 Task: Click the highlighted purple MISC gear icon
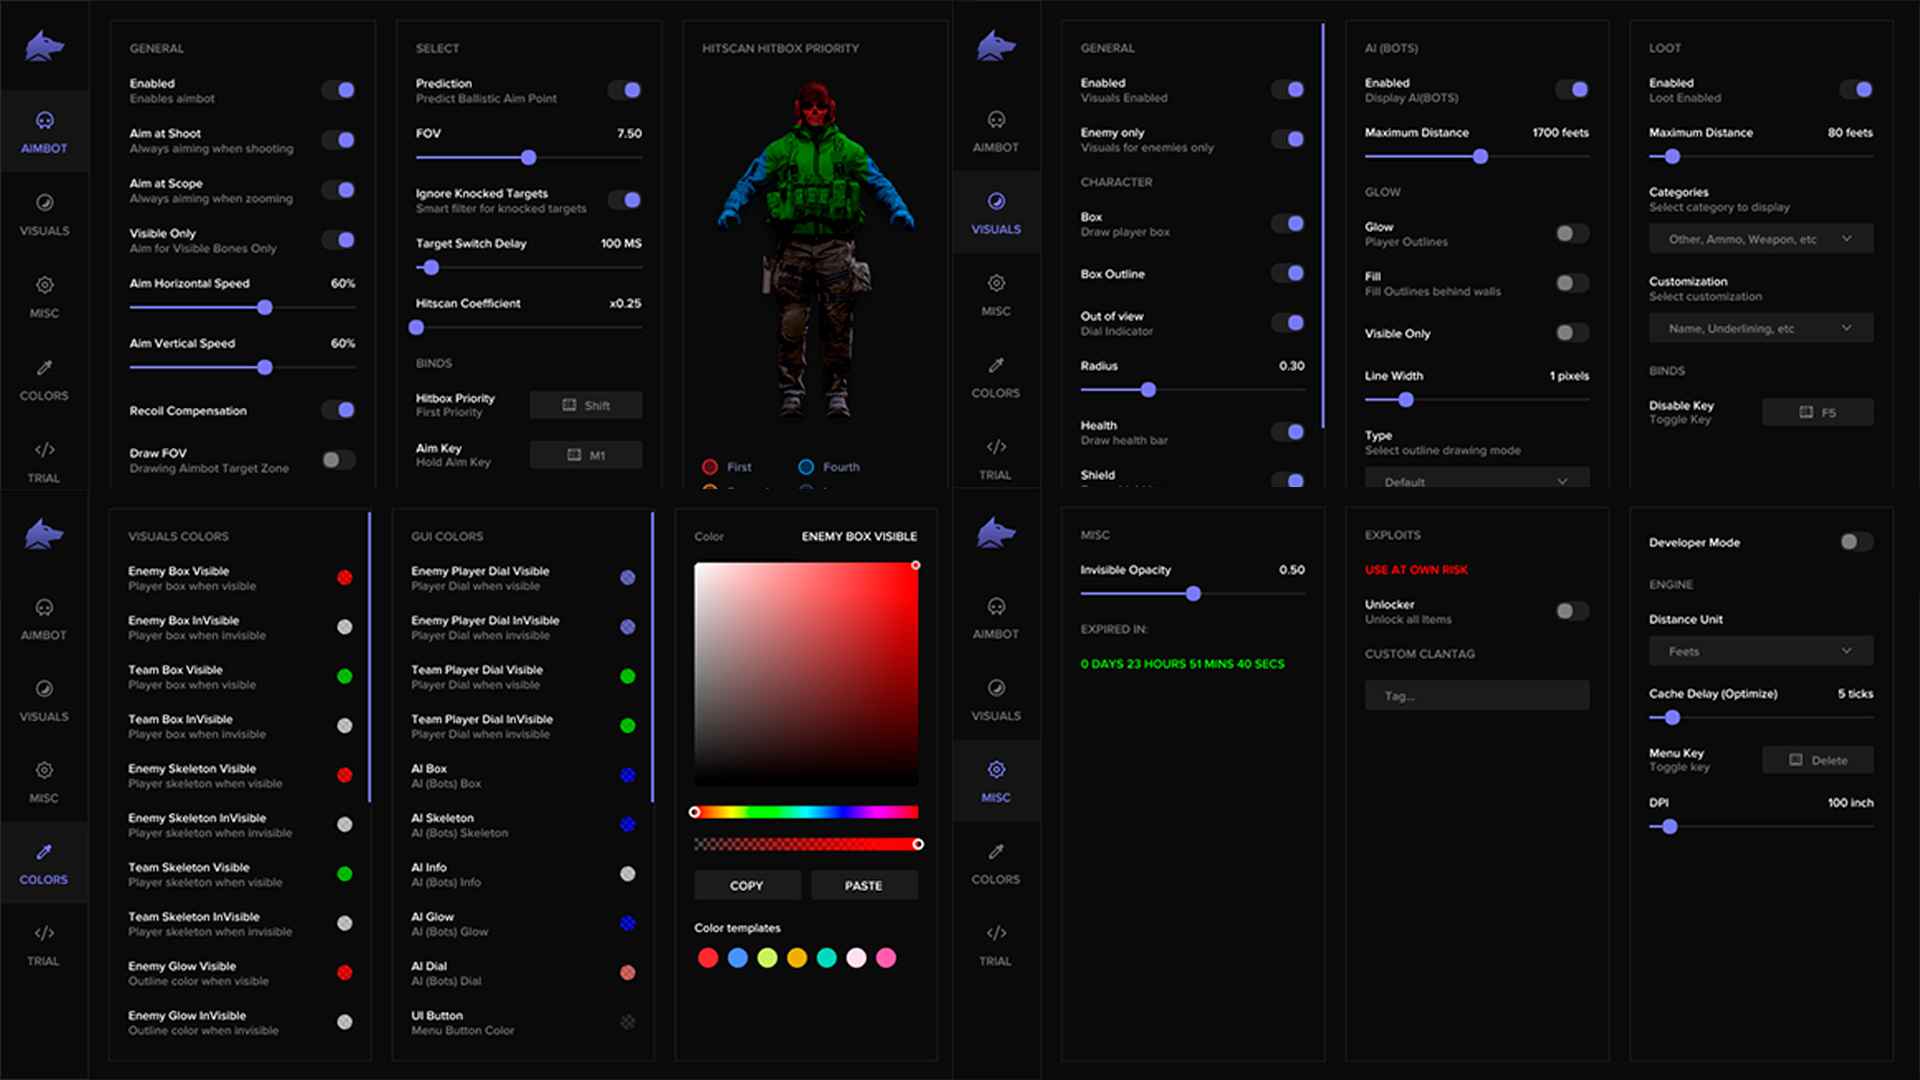996,770
